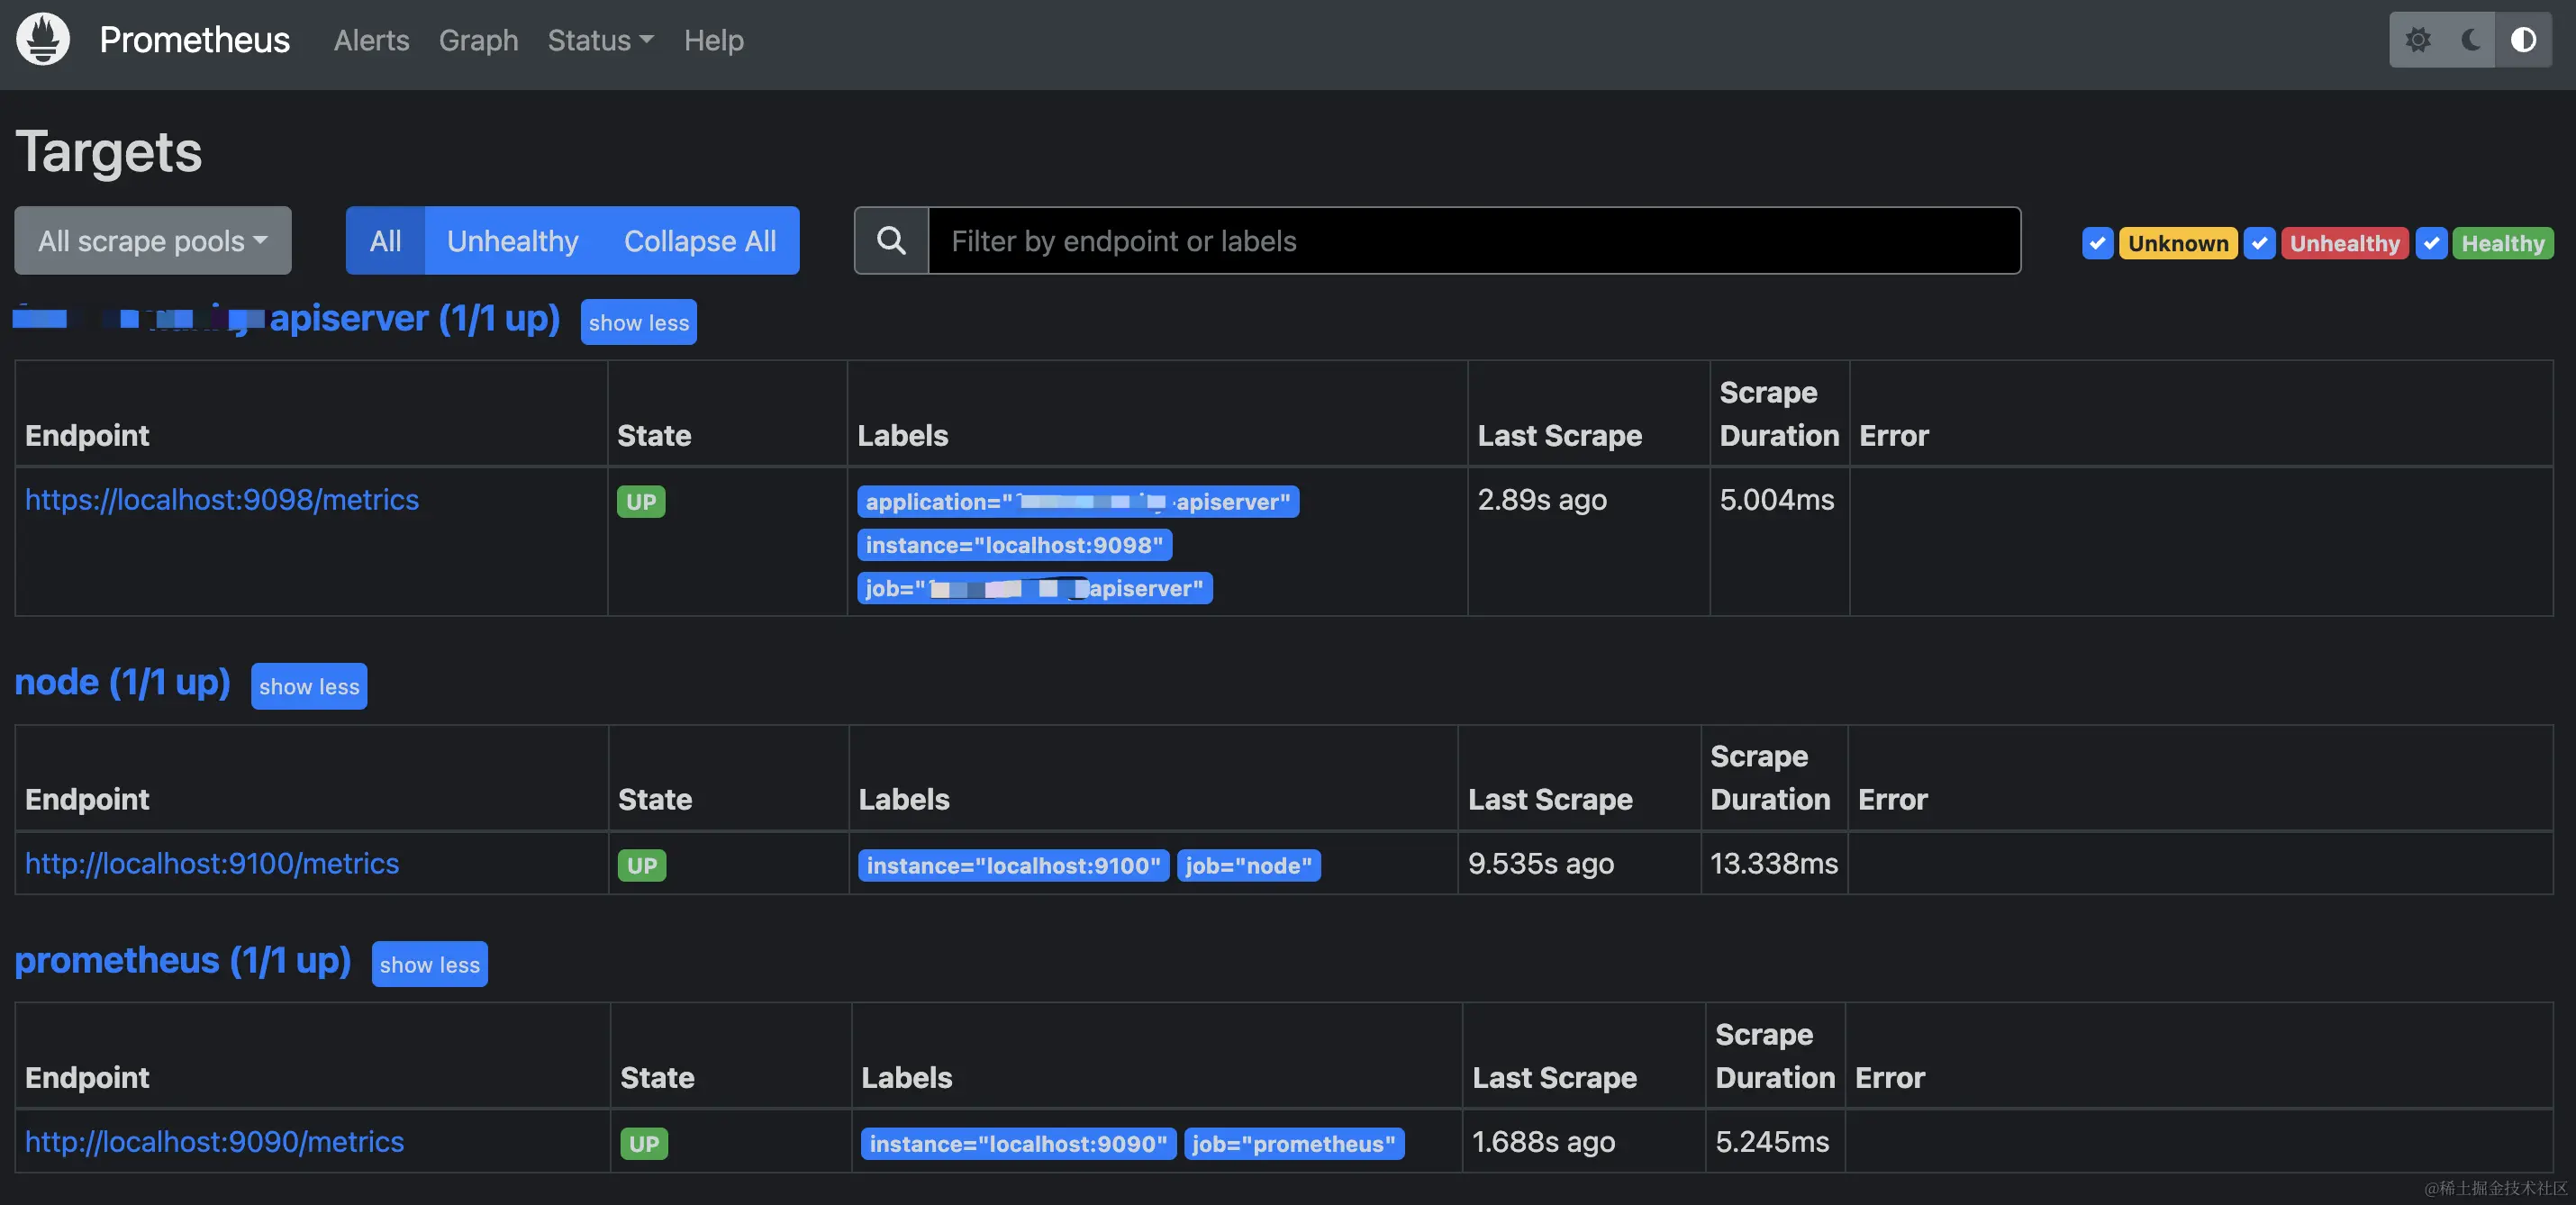Open the localhost:9100 metrics endpoint link
This screenshot has width=2576, height=1205.
pyautogui.click(x=212, y=863)
